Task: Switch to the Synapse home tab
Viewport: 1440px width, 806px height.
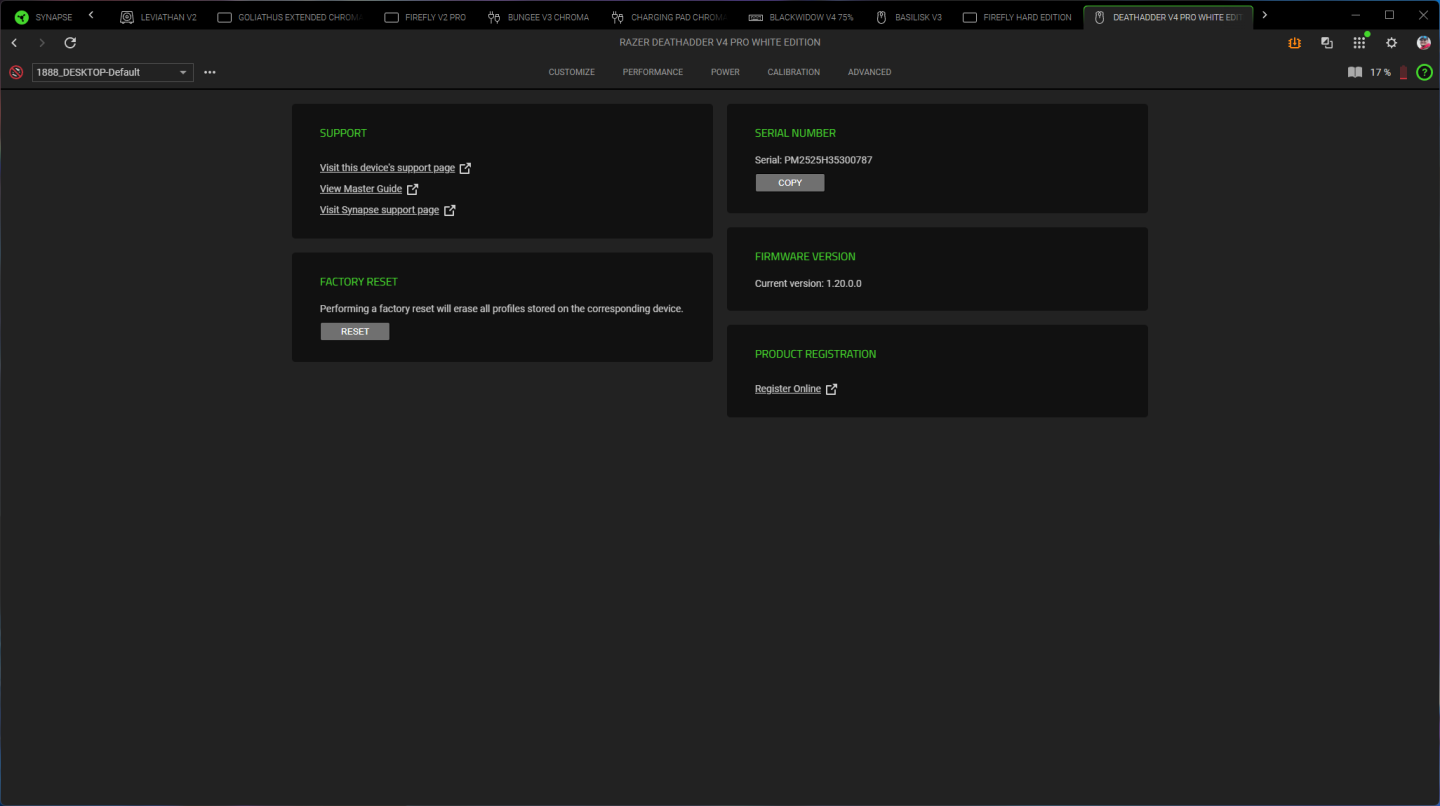Action: click(x=44, y=17)
